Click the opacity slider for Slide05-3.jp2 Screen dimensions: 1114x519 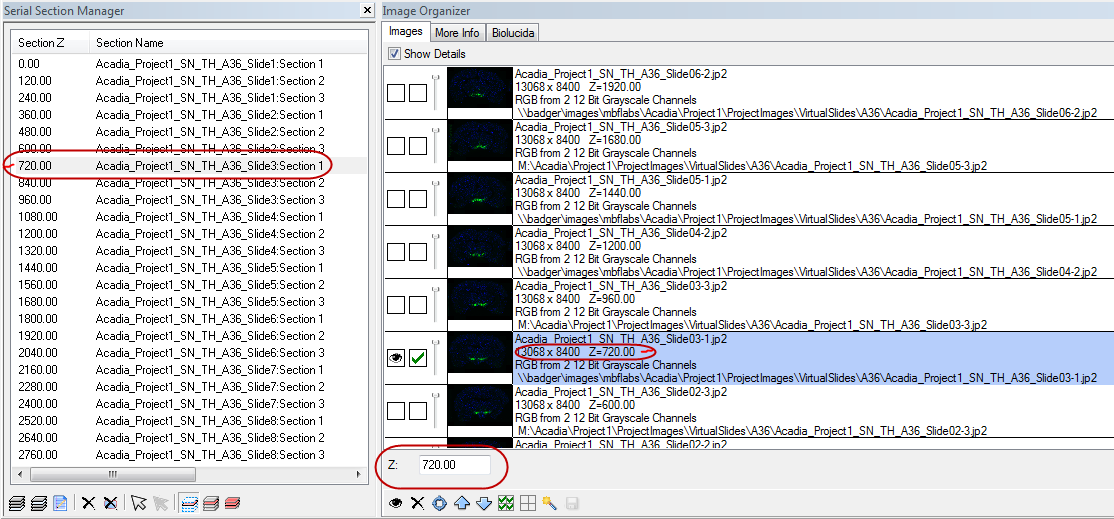point(436,145)
